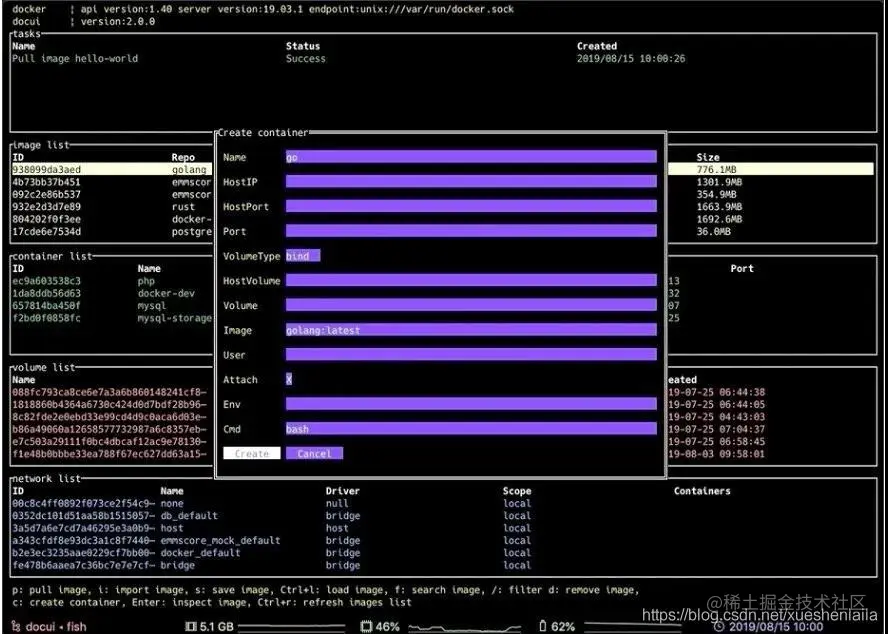The image size is (888, 634).
Task: Select the User input field
Action: click(x=471, y=355)
